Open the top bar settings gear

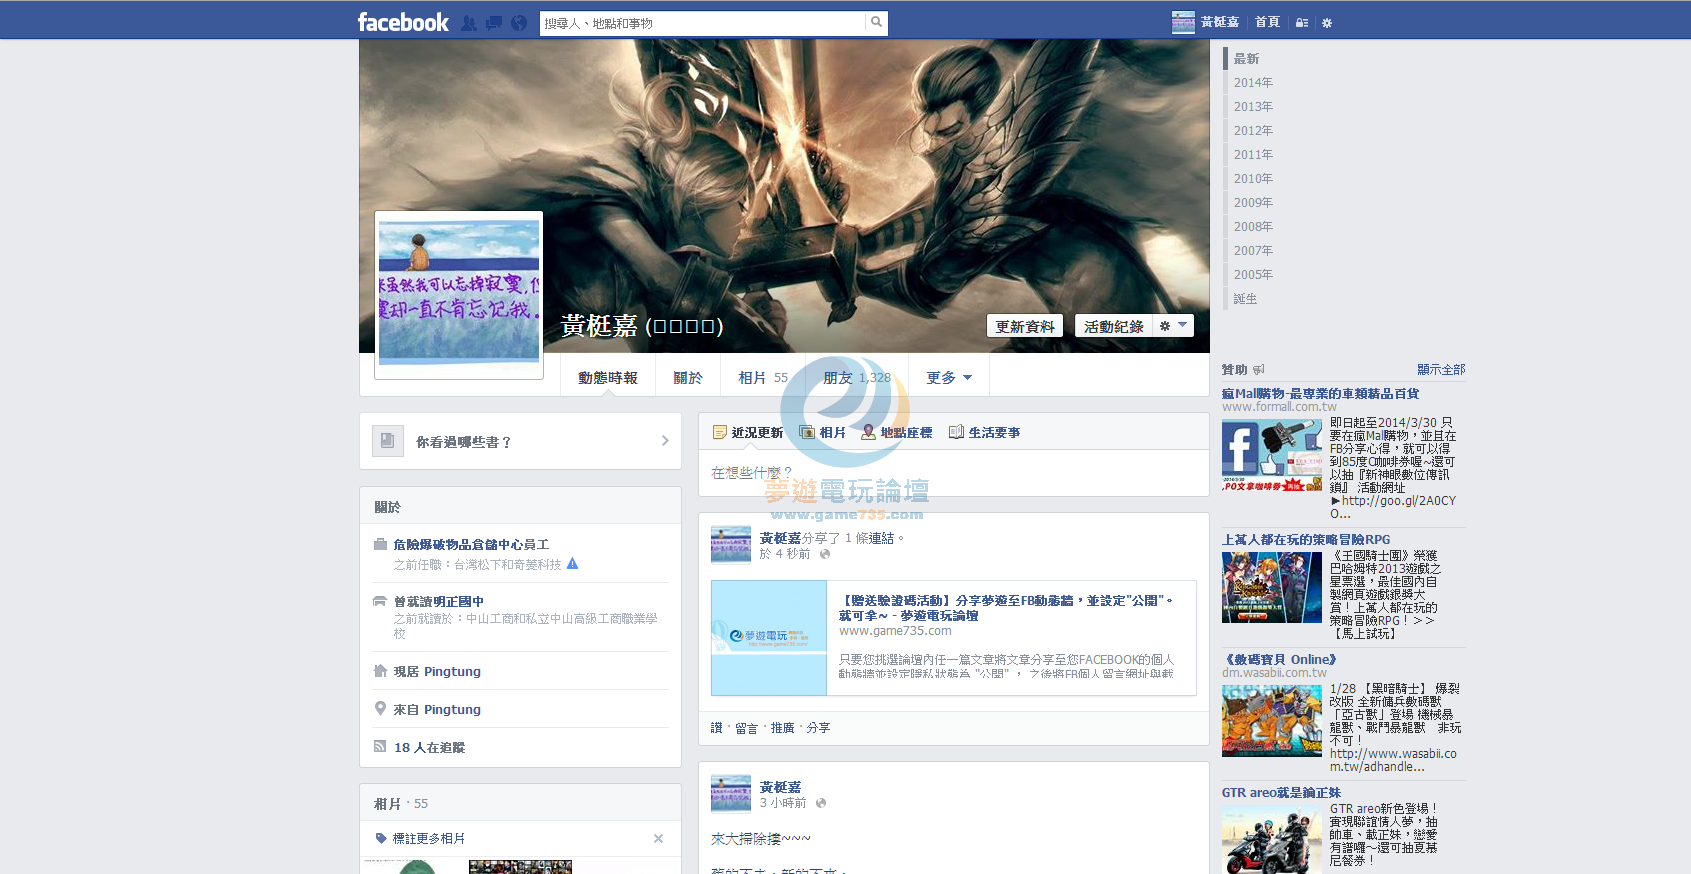pos(1327,23)
